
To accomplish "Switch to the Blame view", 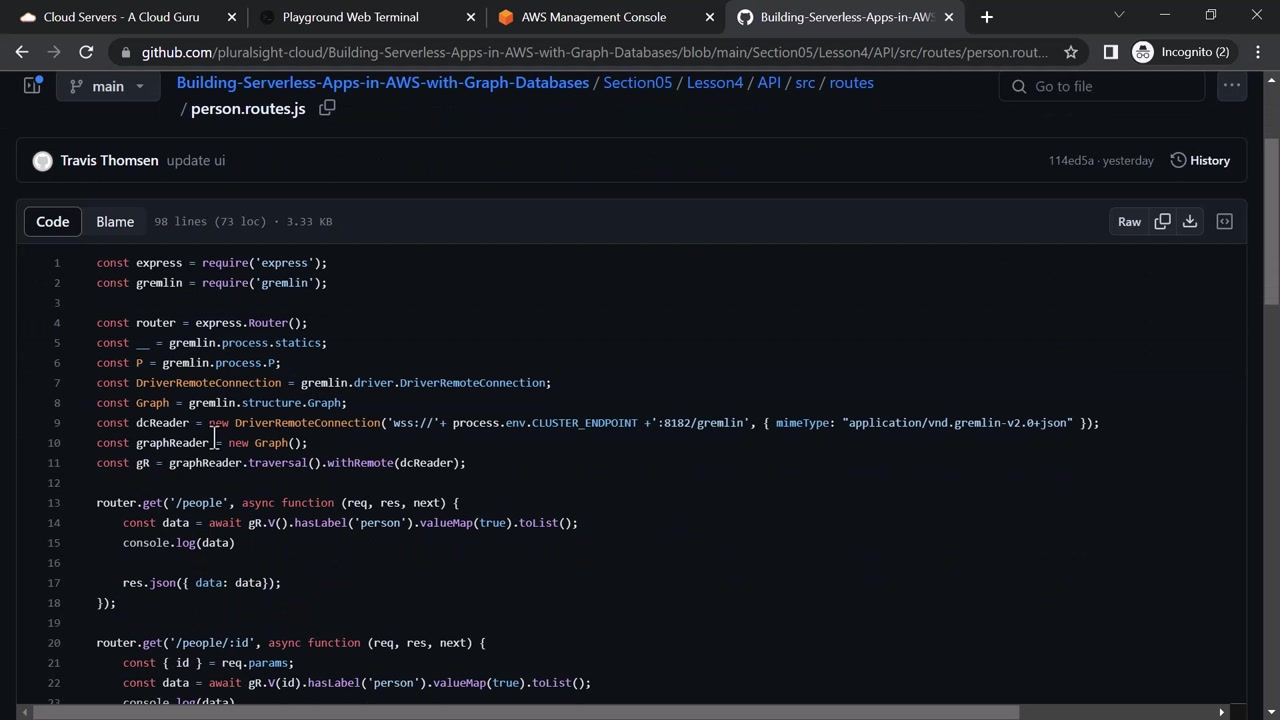I will point(115,221).
